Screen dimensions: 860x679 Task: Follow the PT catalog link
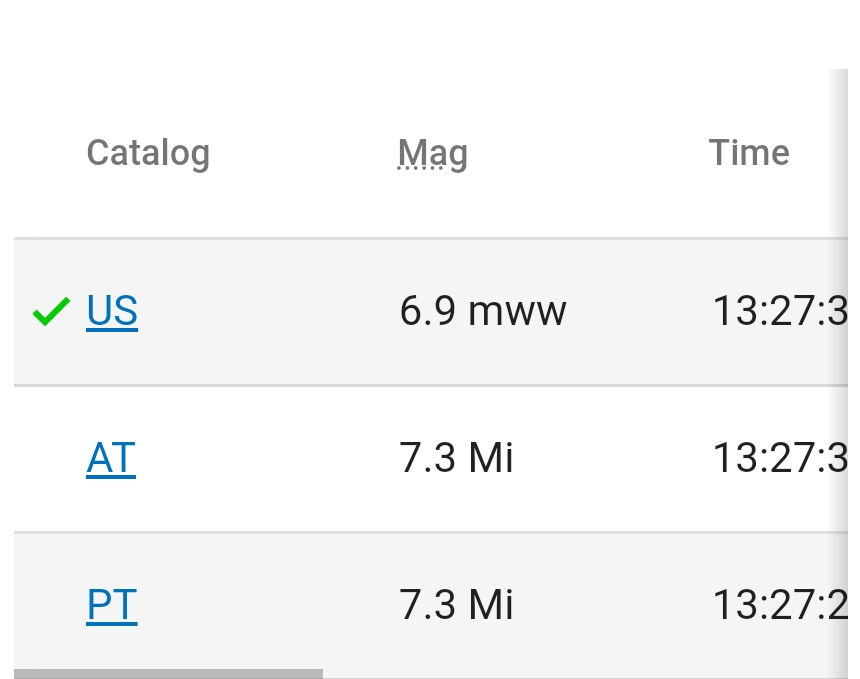coord(112,605)
